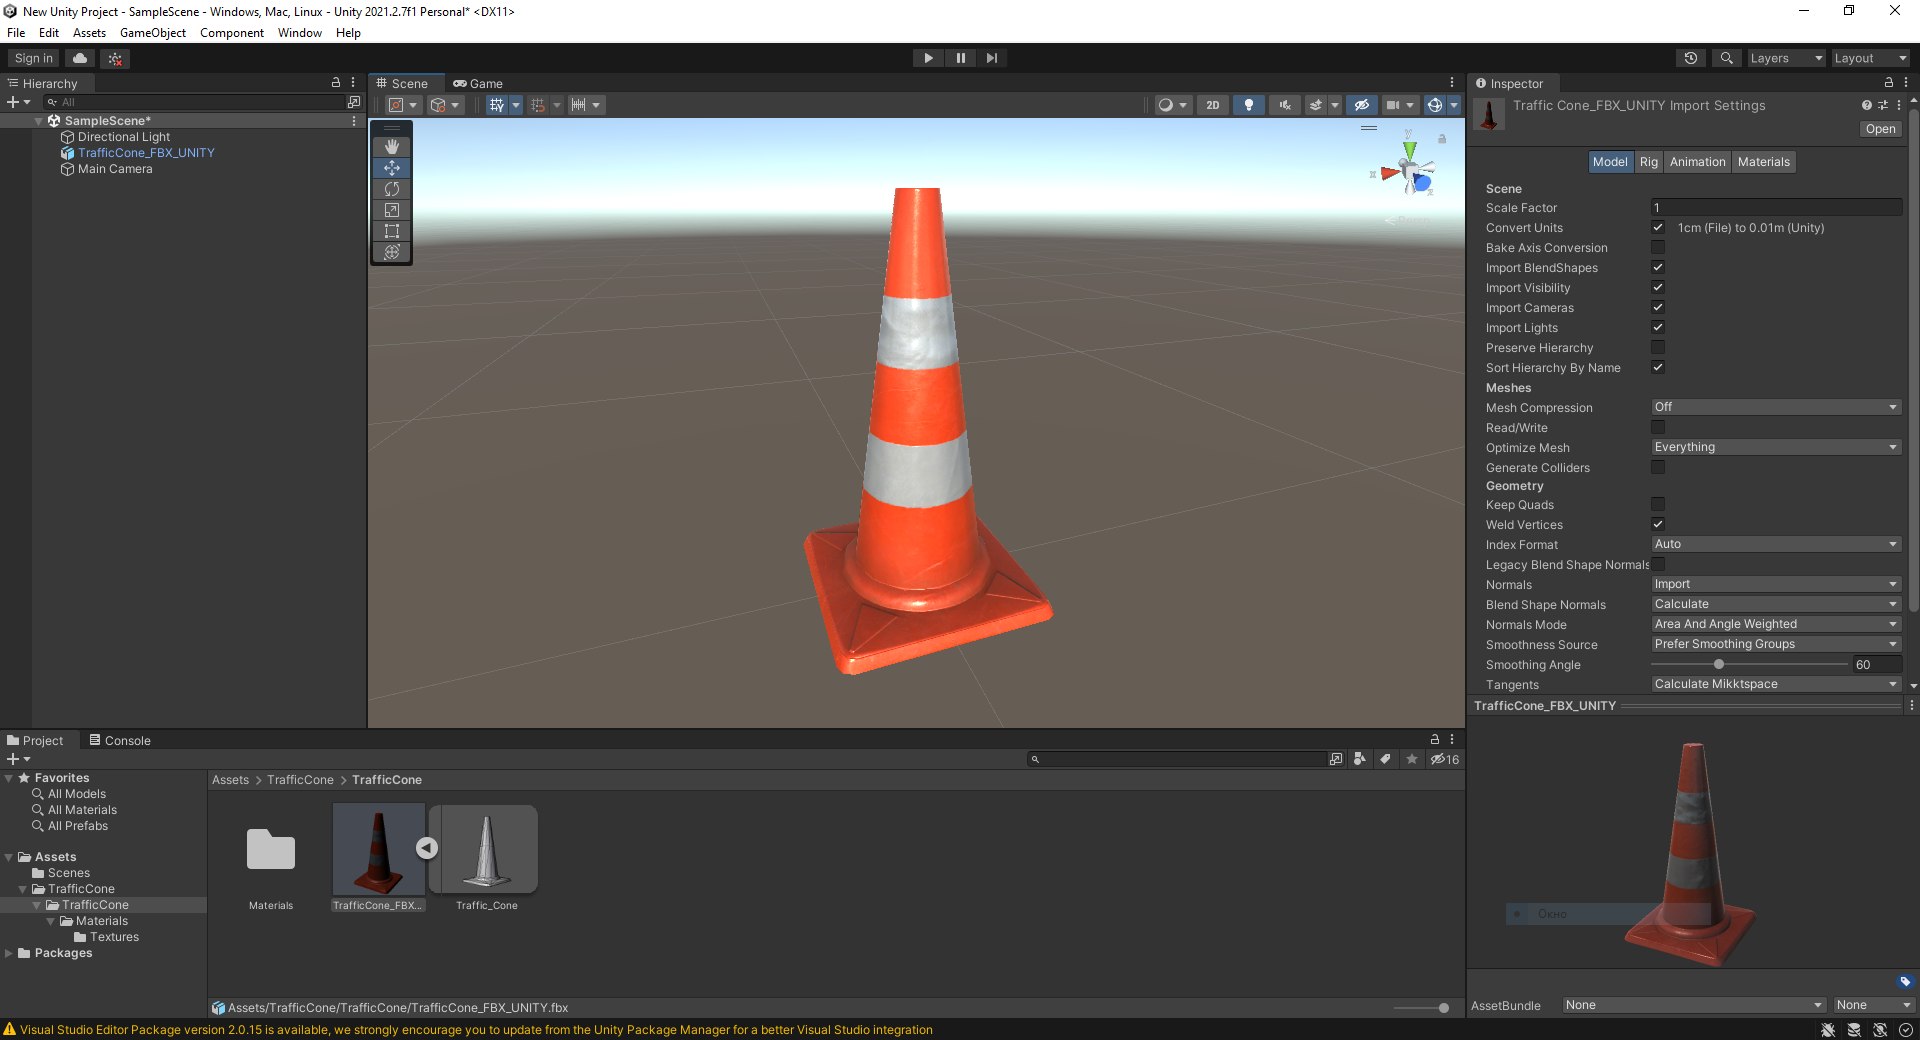Expand the Packages folder
The image size is (1920, 1040).
9,953
